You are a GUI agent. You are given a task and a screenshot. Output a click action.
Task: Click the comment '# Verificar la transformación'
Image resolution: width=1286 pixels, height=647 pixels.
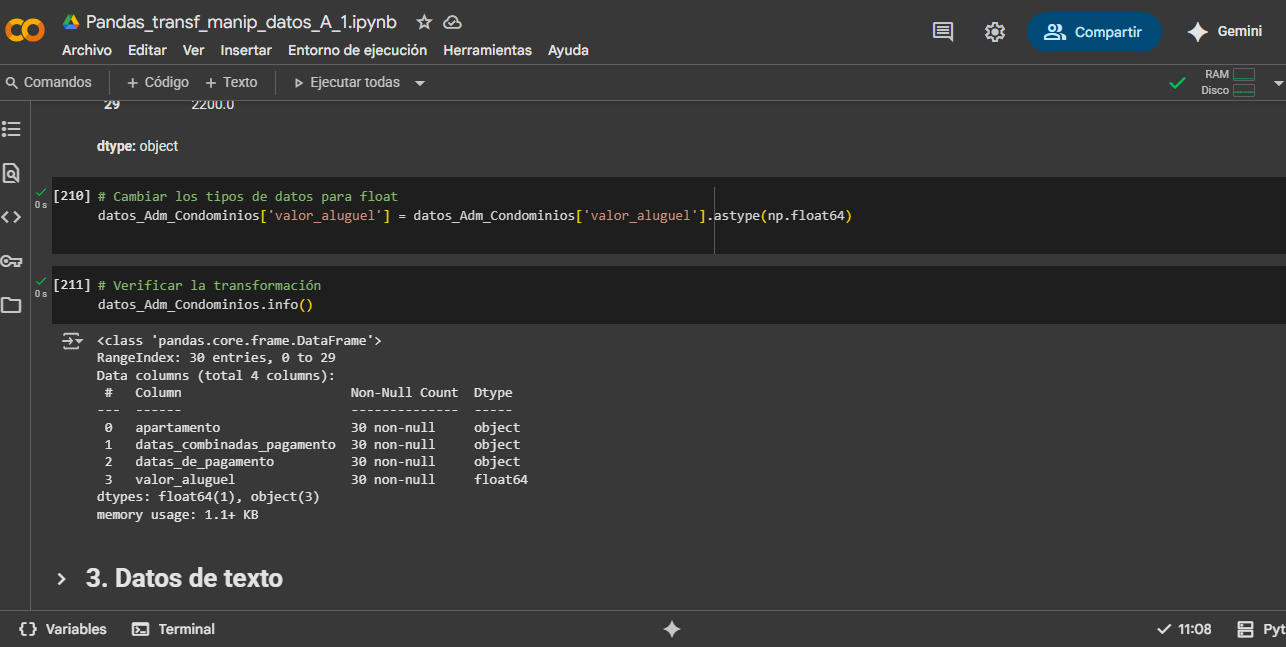(x=209, y=286)
